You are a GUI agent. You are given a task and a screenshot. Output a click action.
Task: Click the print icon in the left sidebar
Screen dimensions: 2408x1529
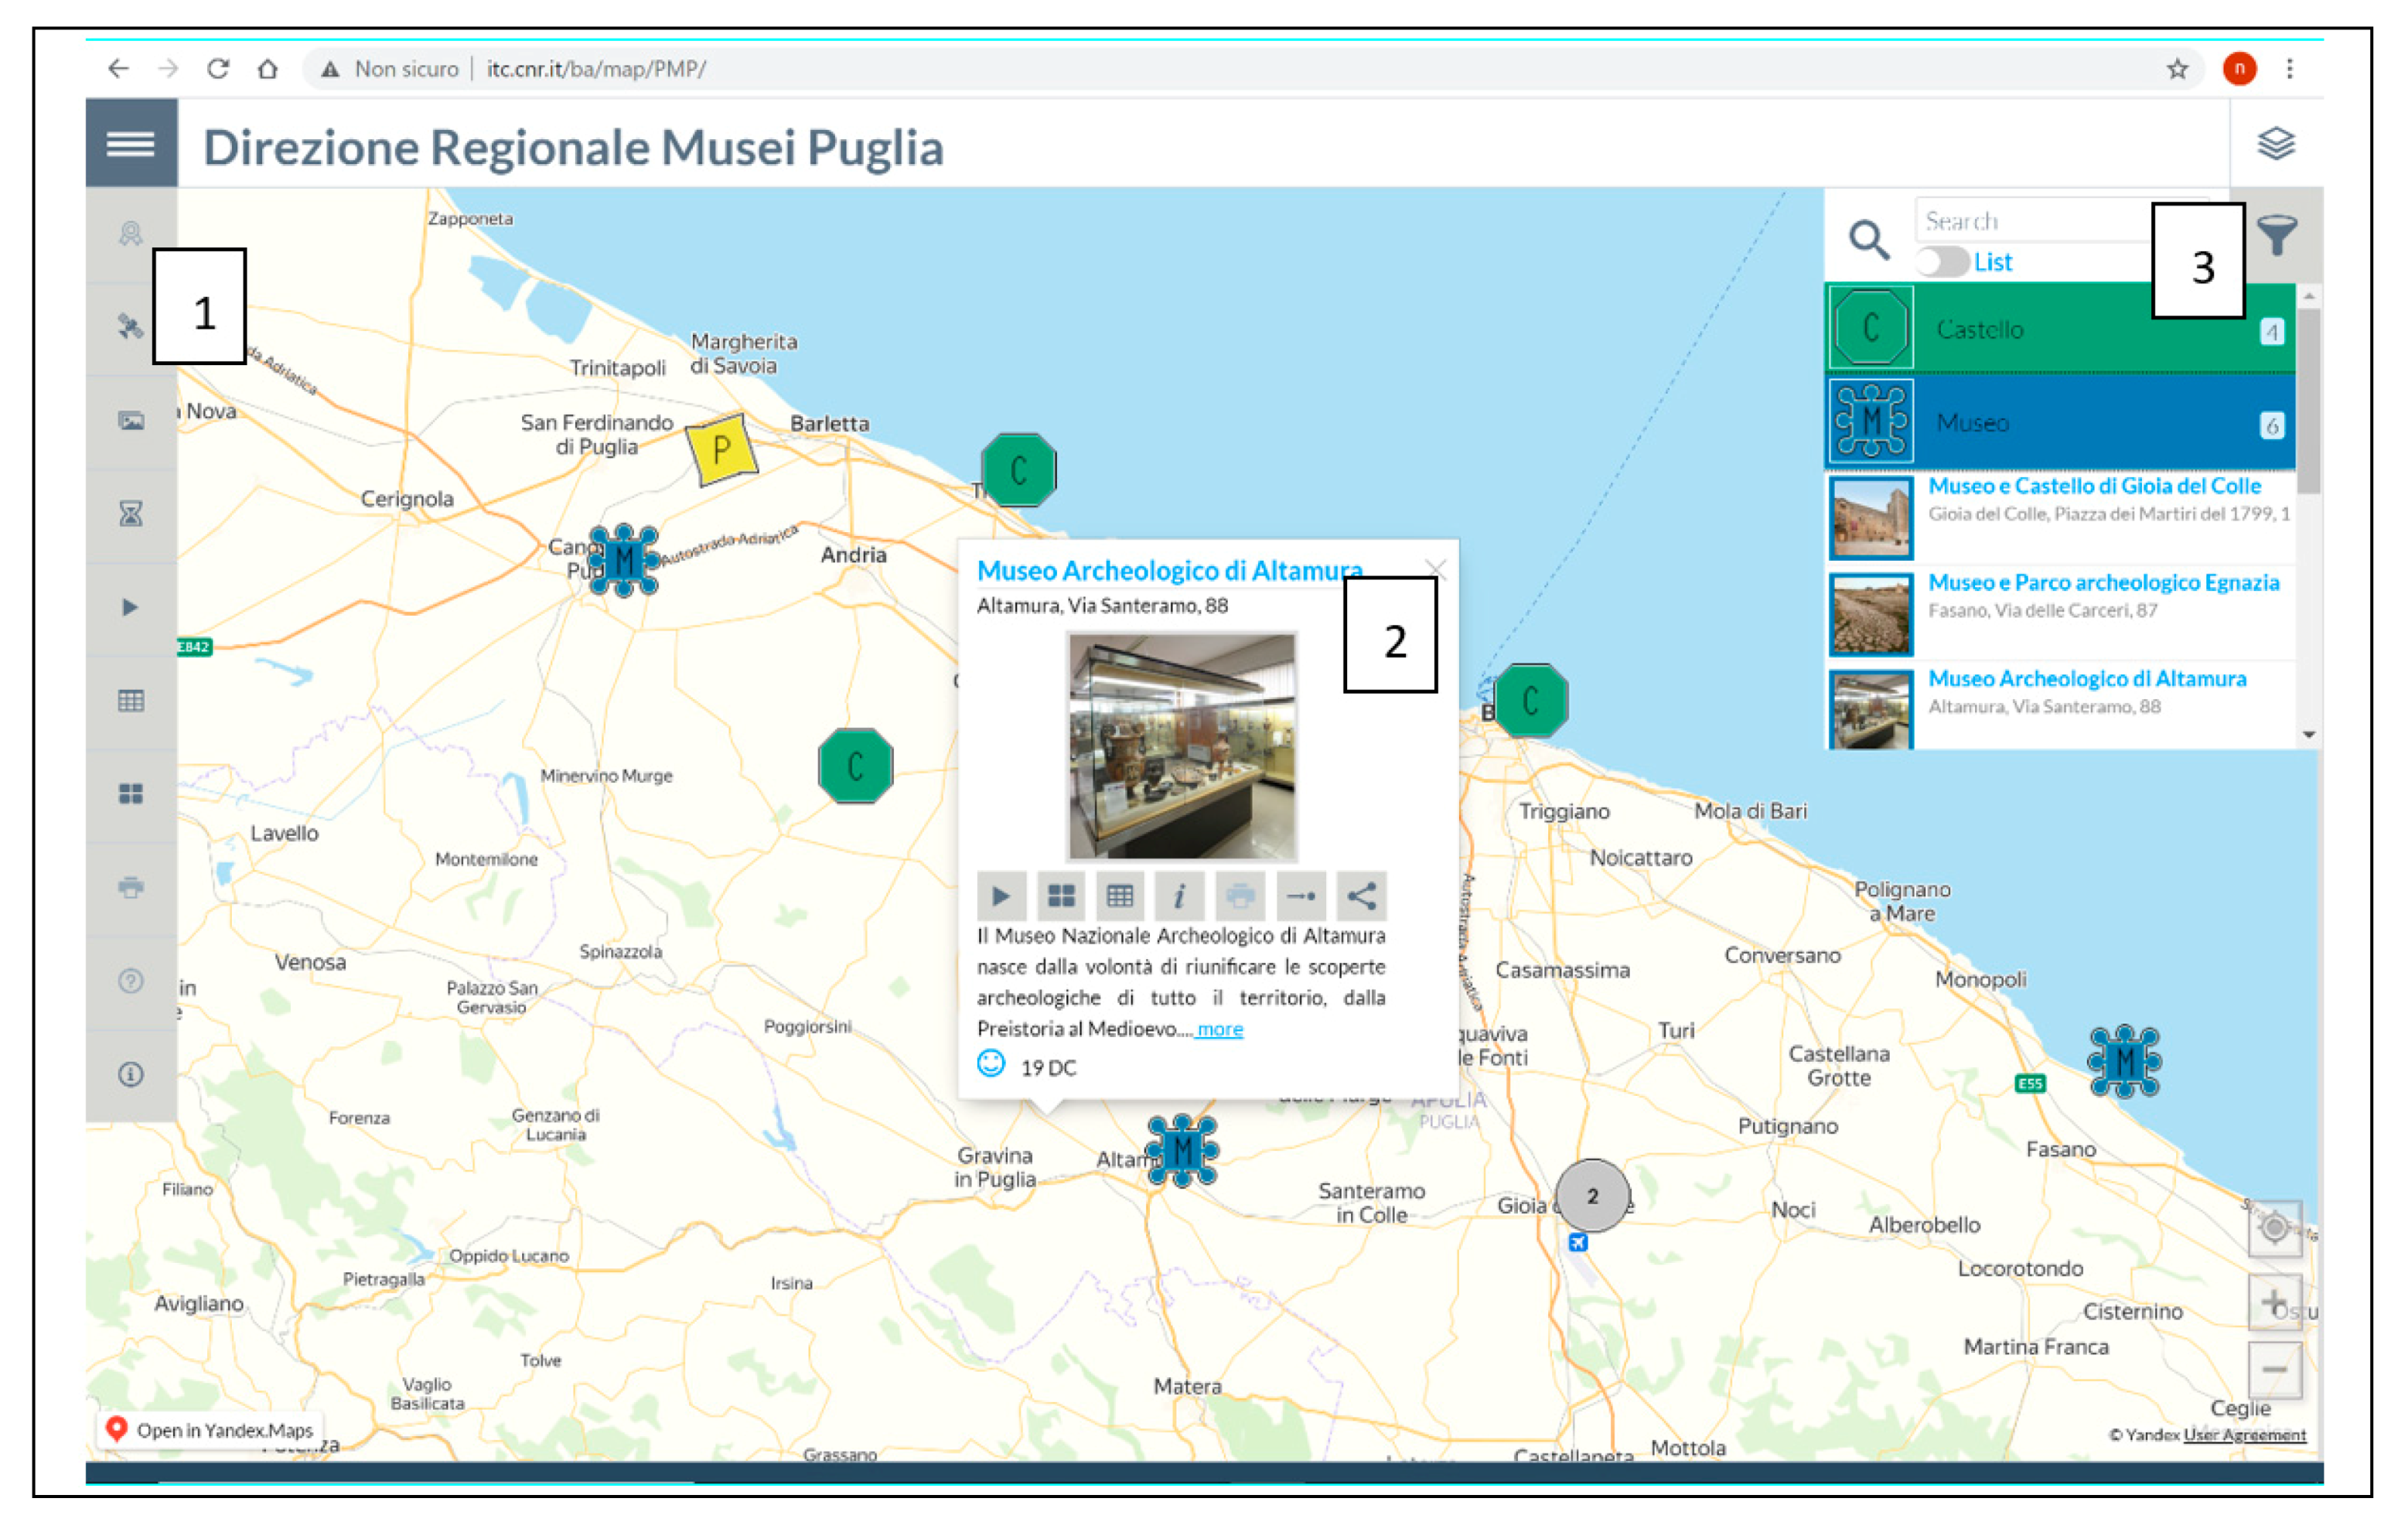131,887
